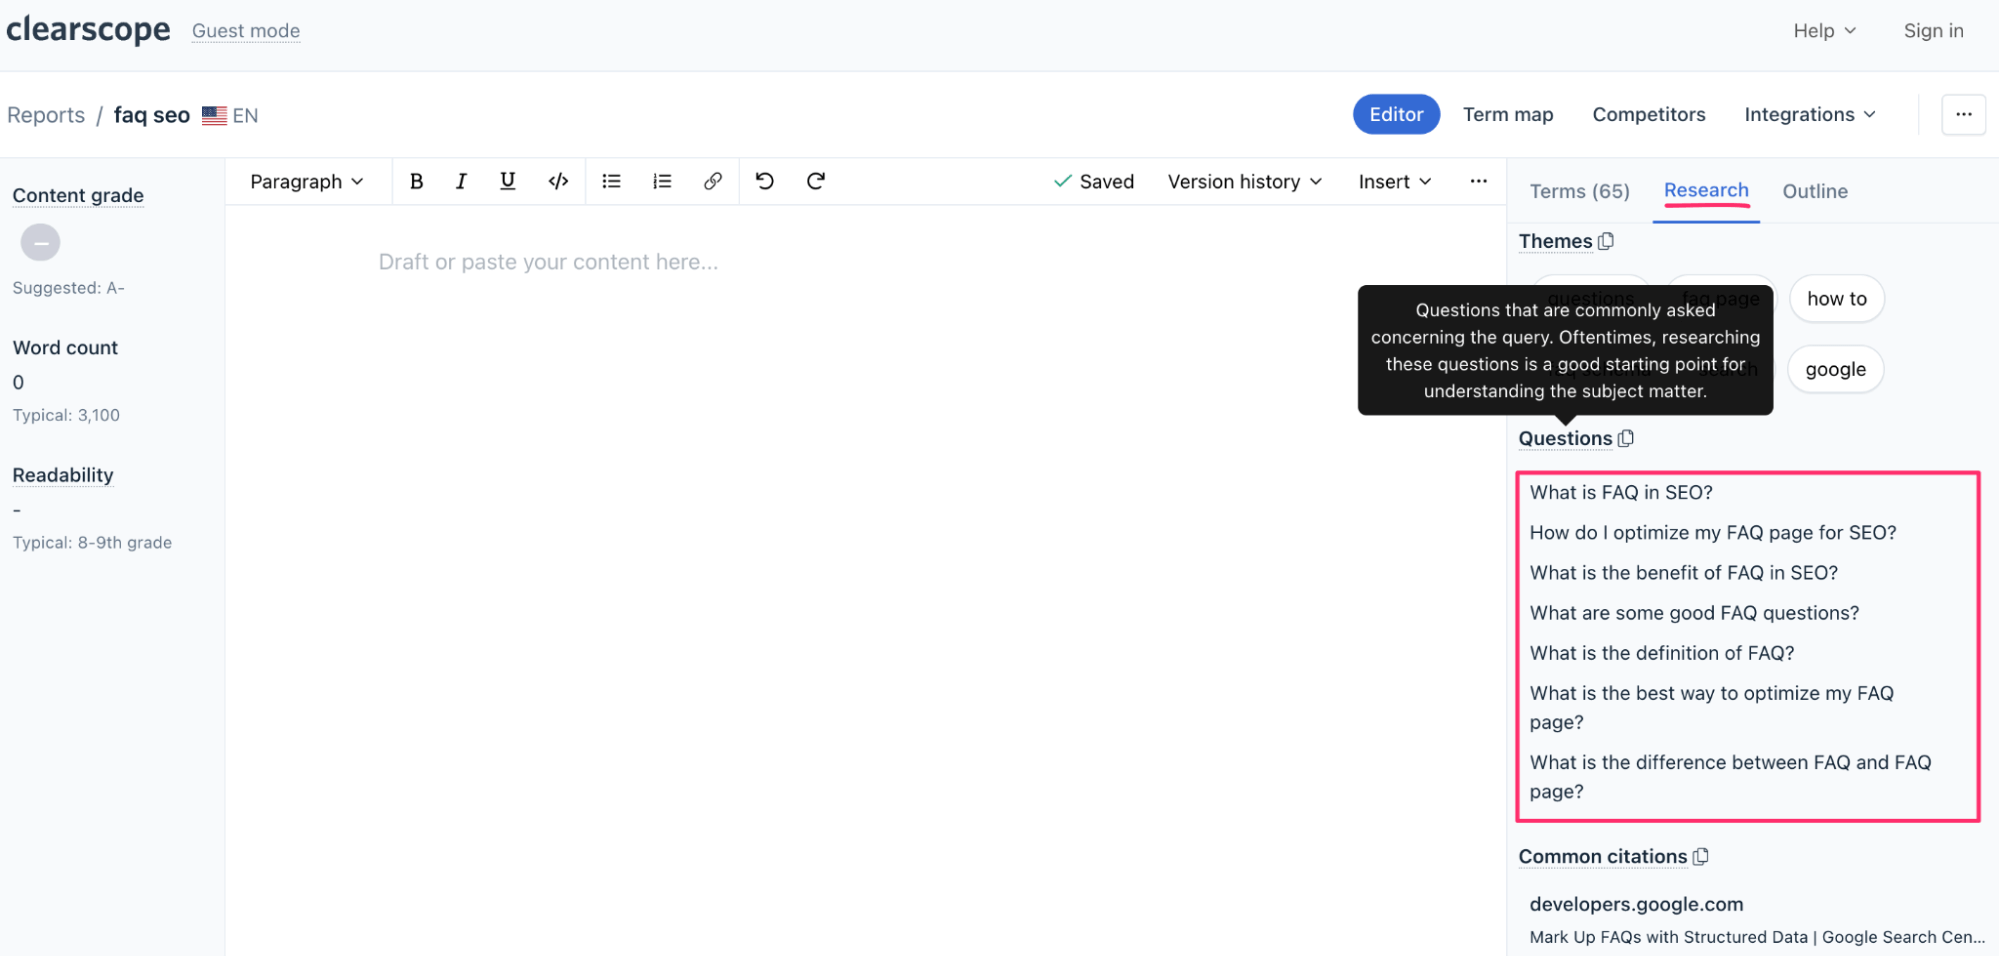The height and width of the screenshot is (956, 1999).
Task: Select the Research tab
Action: [x=1706, y=190]
